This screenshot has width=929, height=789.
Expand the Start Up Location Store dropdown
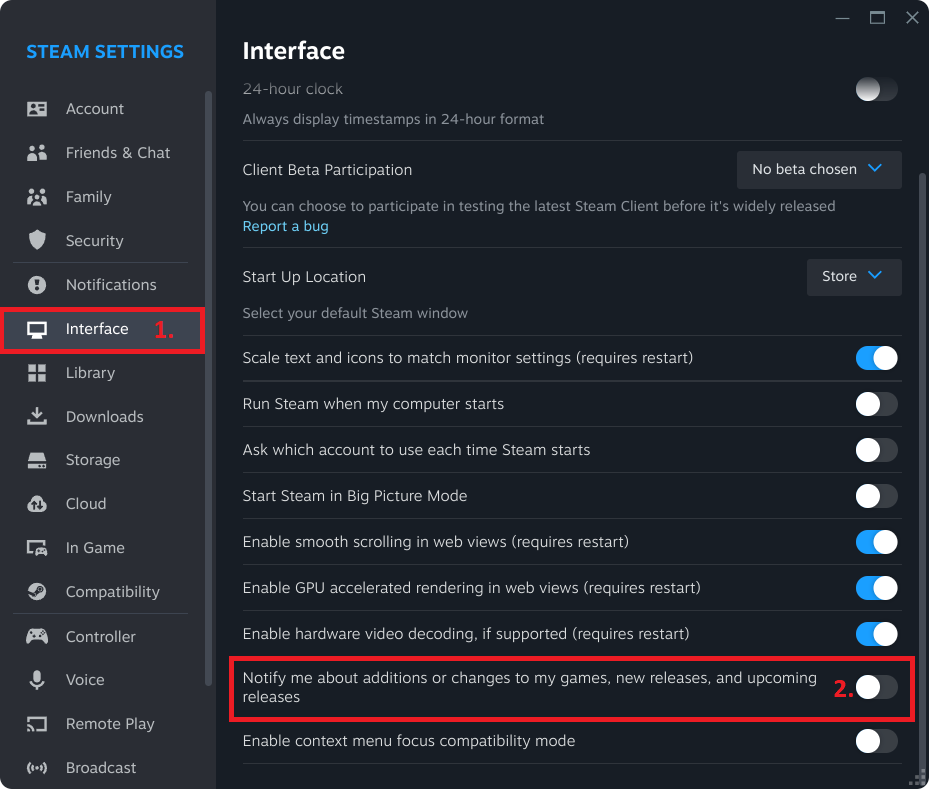click(854, 277)
